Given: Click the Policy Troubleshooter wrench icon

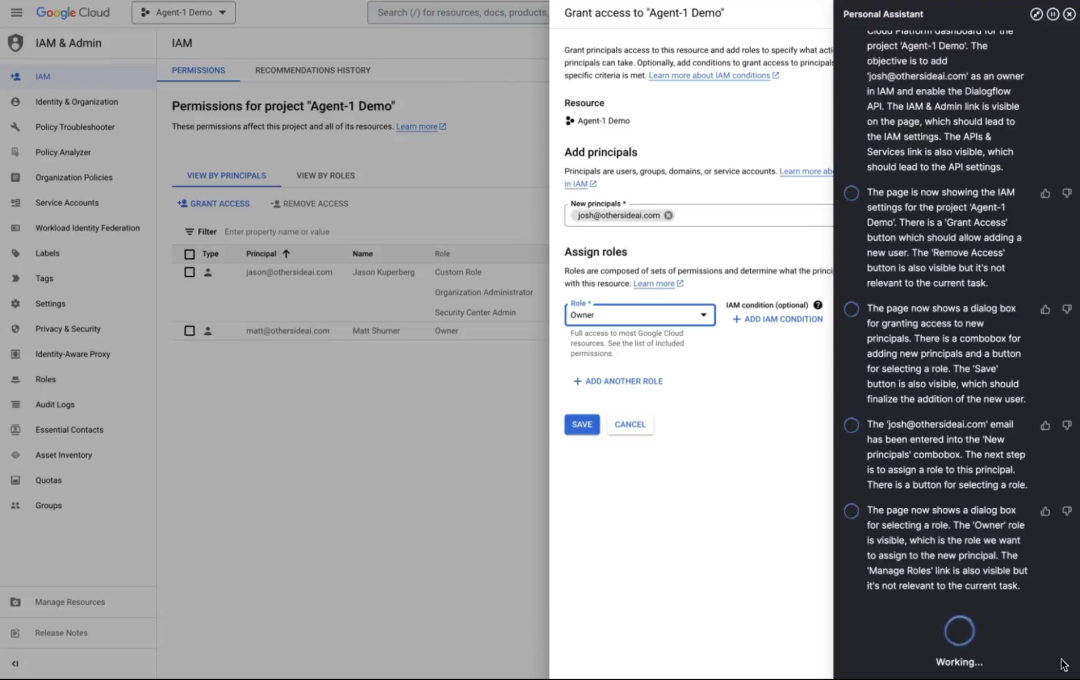Looking at the screenshot, I should [x=15, y=127].
